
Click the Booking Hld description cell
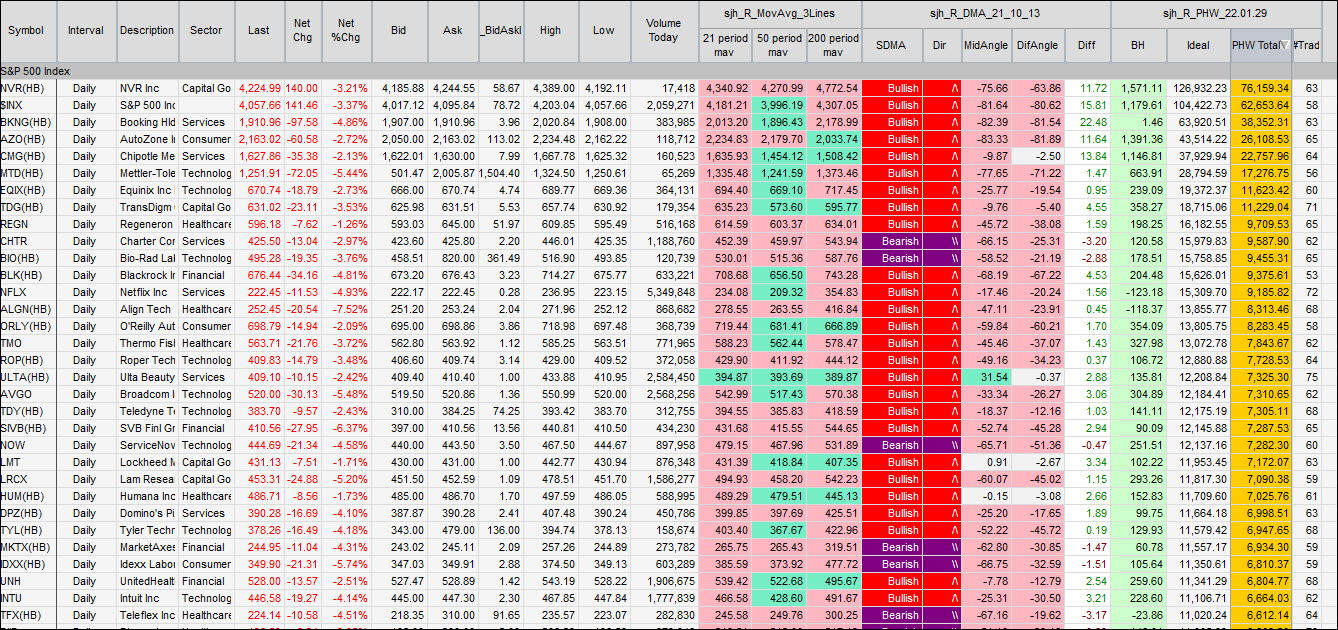[147, 122]
